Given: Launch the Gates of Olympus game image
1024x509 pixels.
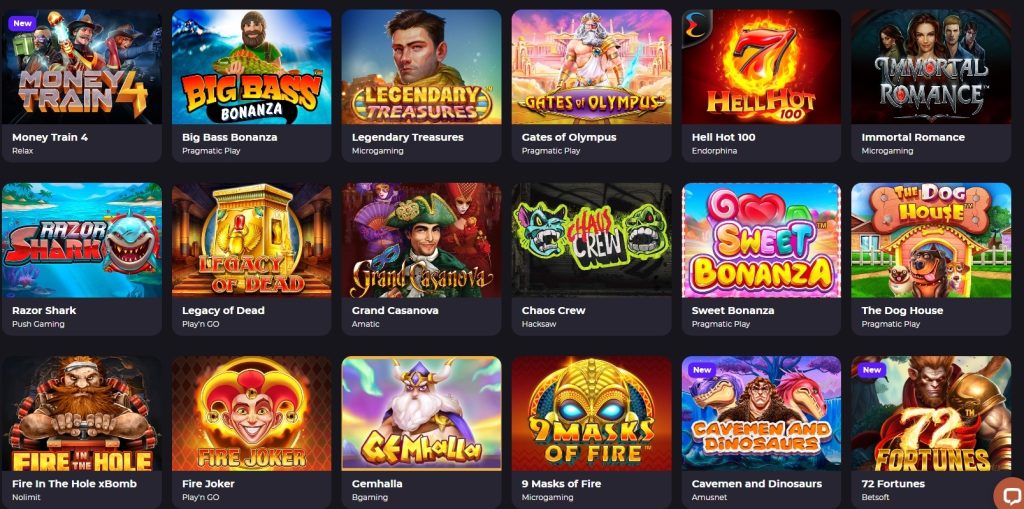Looking at the screenshot, I should tap(591, 67).
